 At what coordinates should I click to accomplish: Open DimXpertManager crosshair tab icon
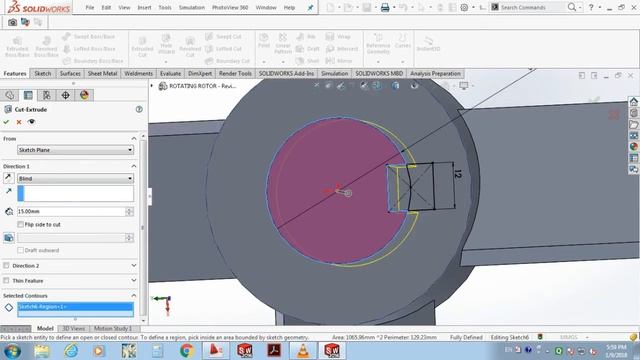tap(65, 95)
